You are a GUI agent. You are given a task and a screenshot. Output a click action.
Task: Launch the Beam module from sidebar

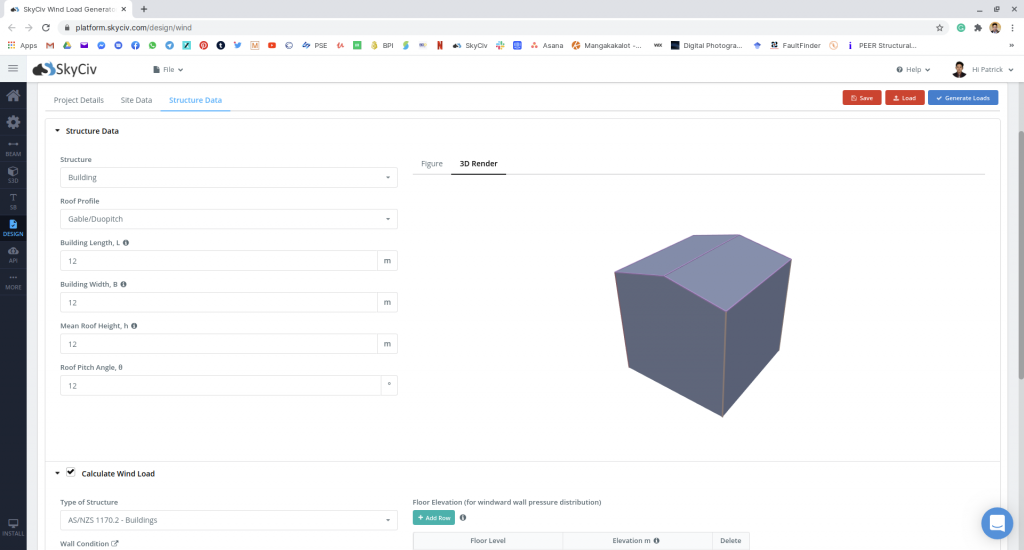(x=13, y=148)
